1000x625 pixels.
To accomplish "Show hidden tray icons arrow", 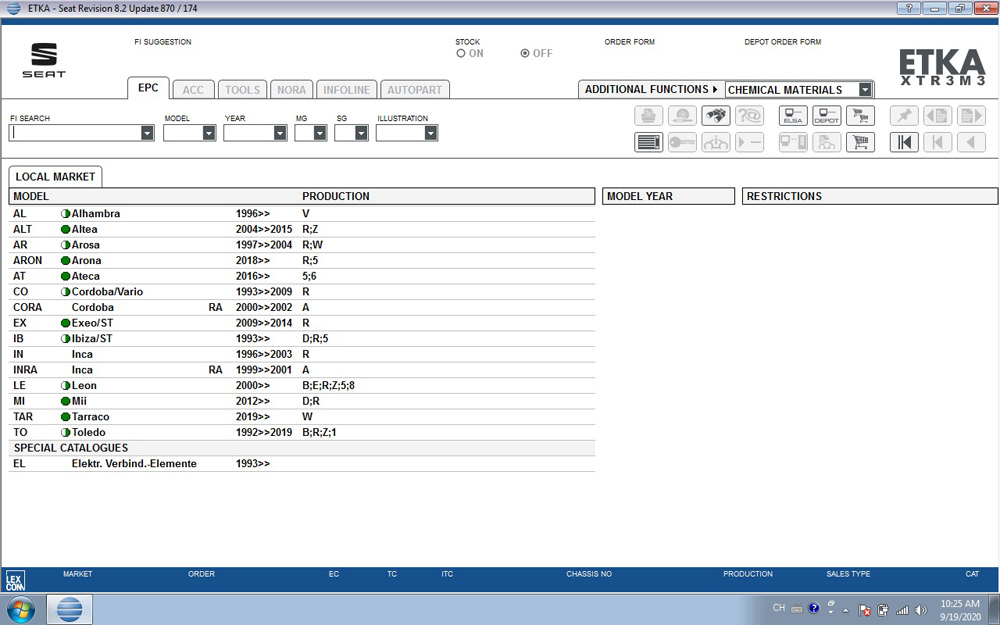I will click(846, 610).
